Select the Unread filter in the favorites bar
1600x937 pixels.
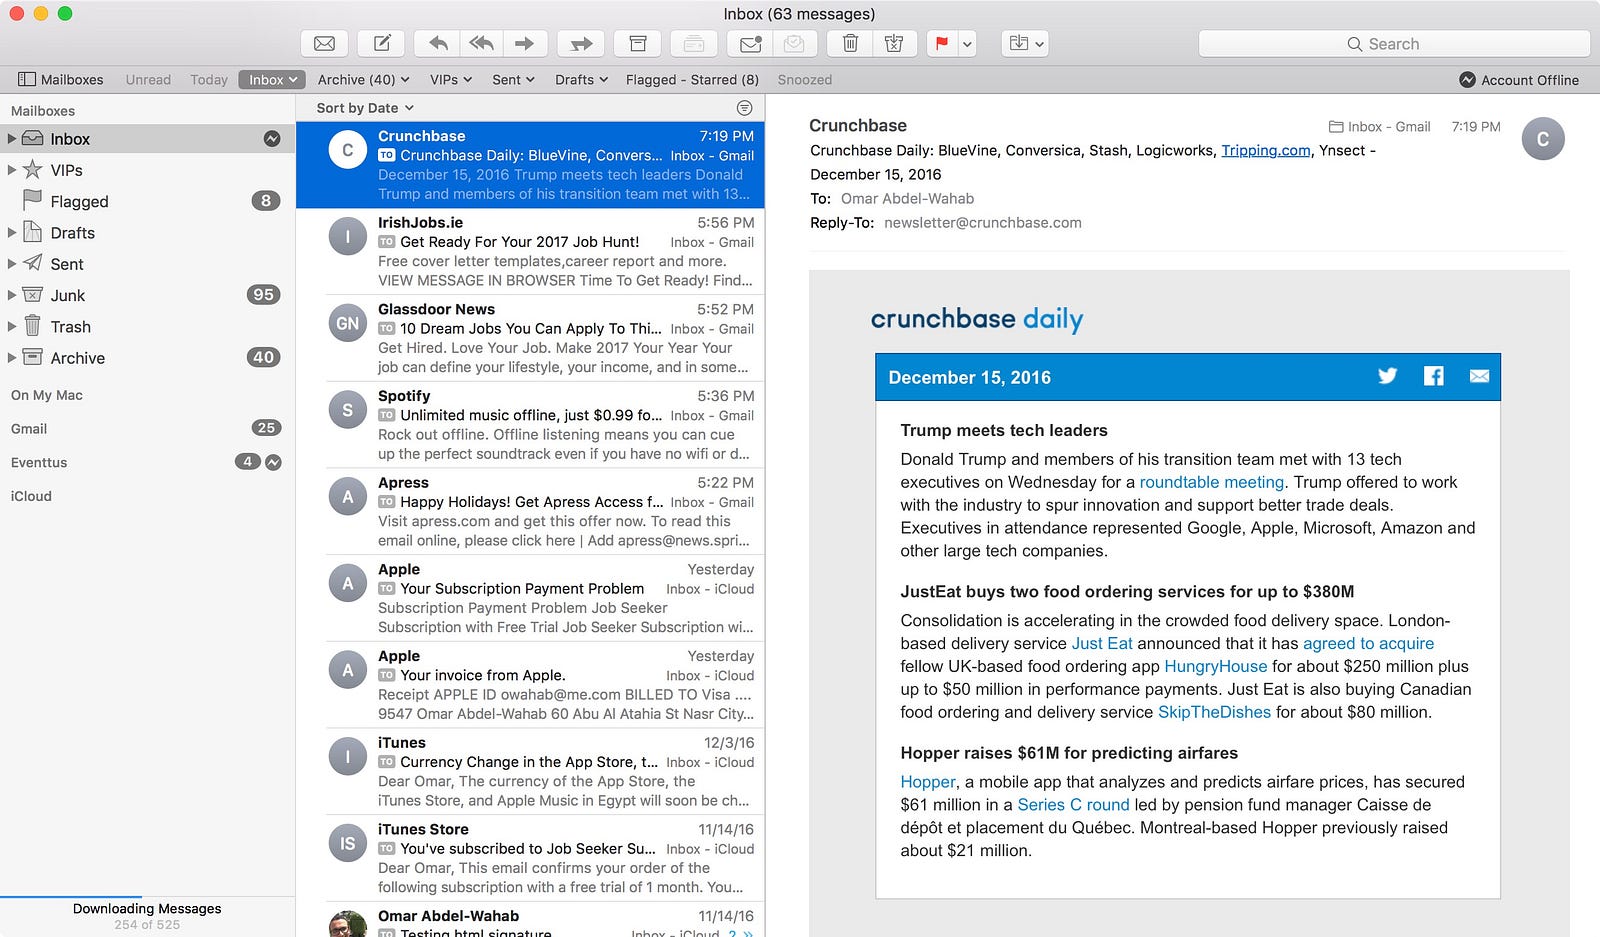pyautogui.click(x=148, y=80)
